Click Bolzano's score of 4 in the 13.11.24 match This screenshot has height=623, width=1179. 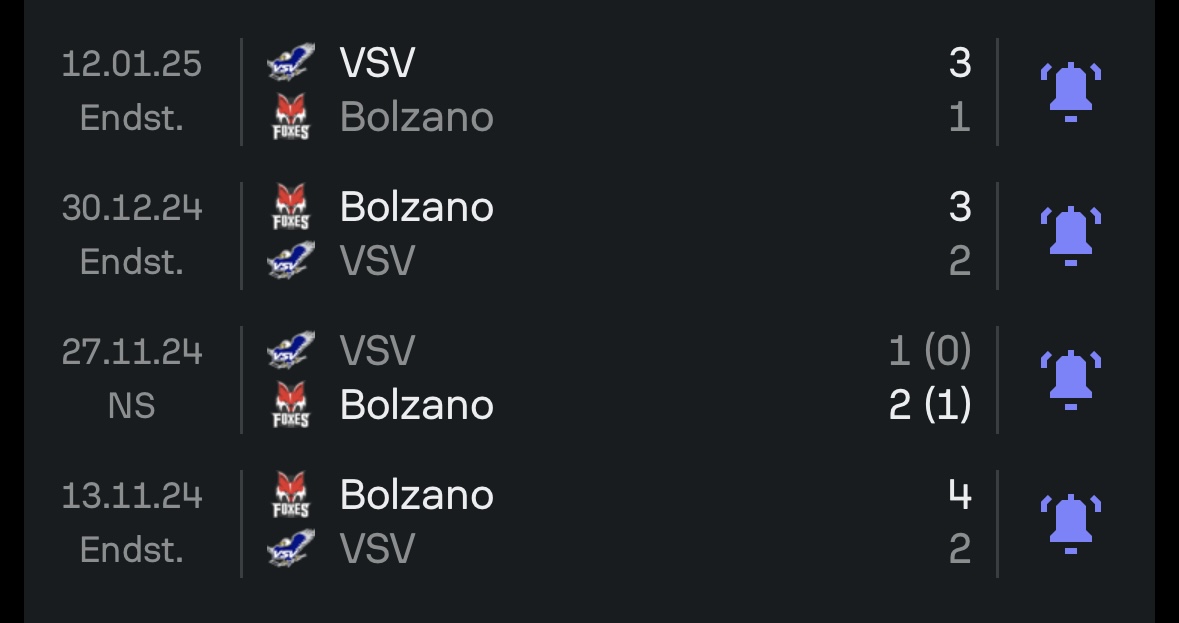pos(959,495)
